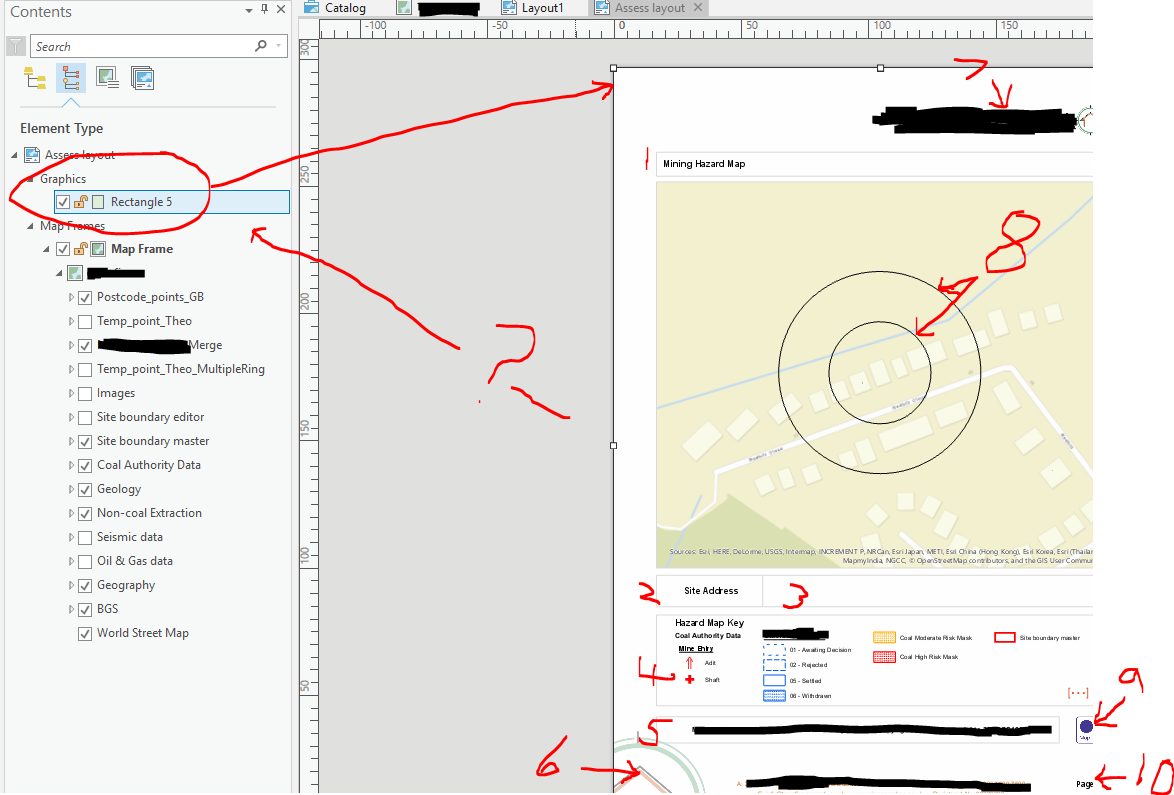The width and height of the screenshot is (1174, 795).
Task: Turn on the Oil & Gas data layer
Action: (85, 561)
